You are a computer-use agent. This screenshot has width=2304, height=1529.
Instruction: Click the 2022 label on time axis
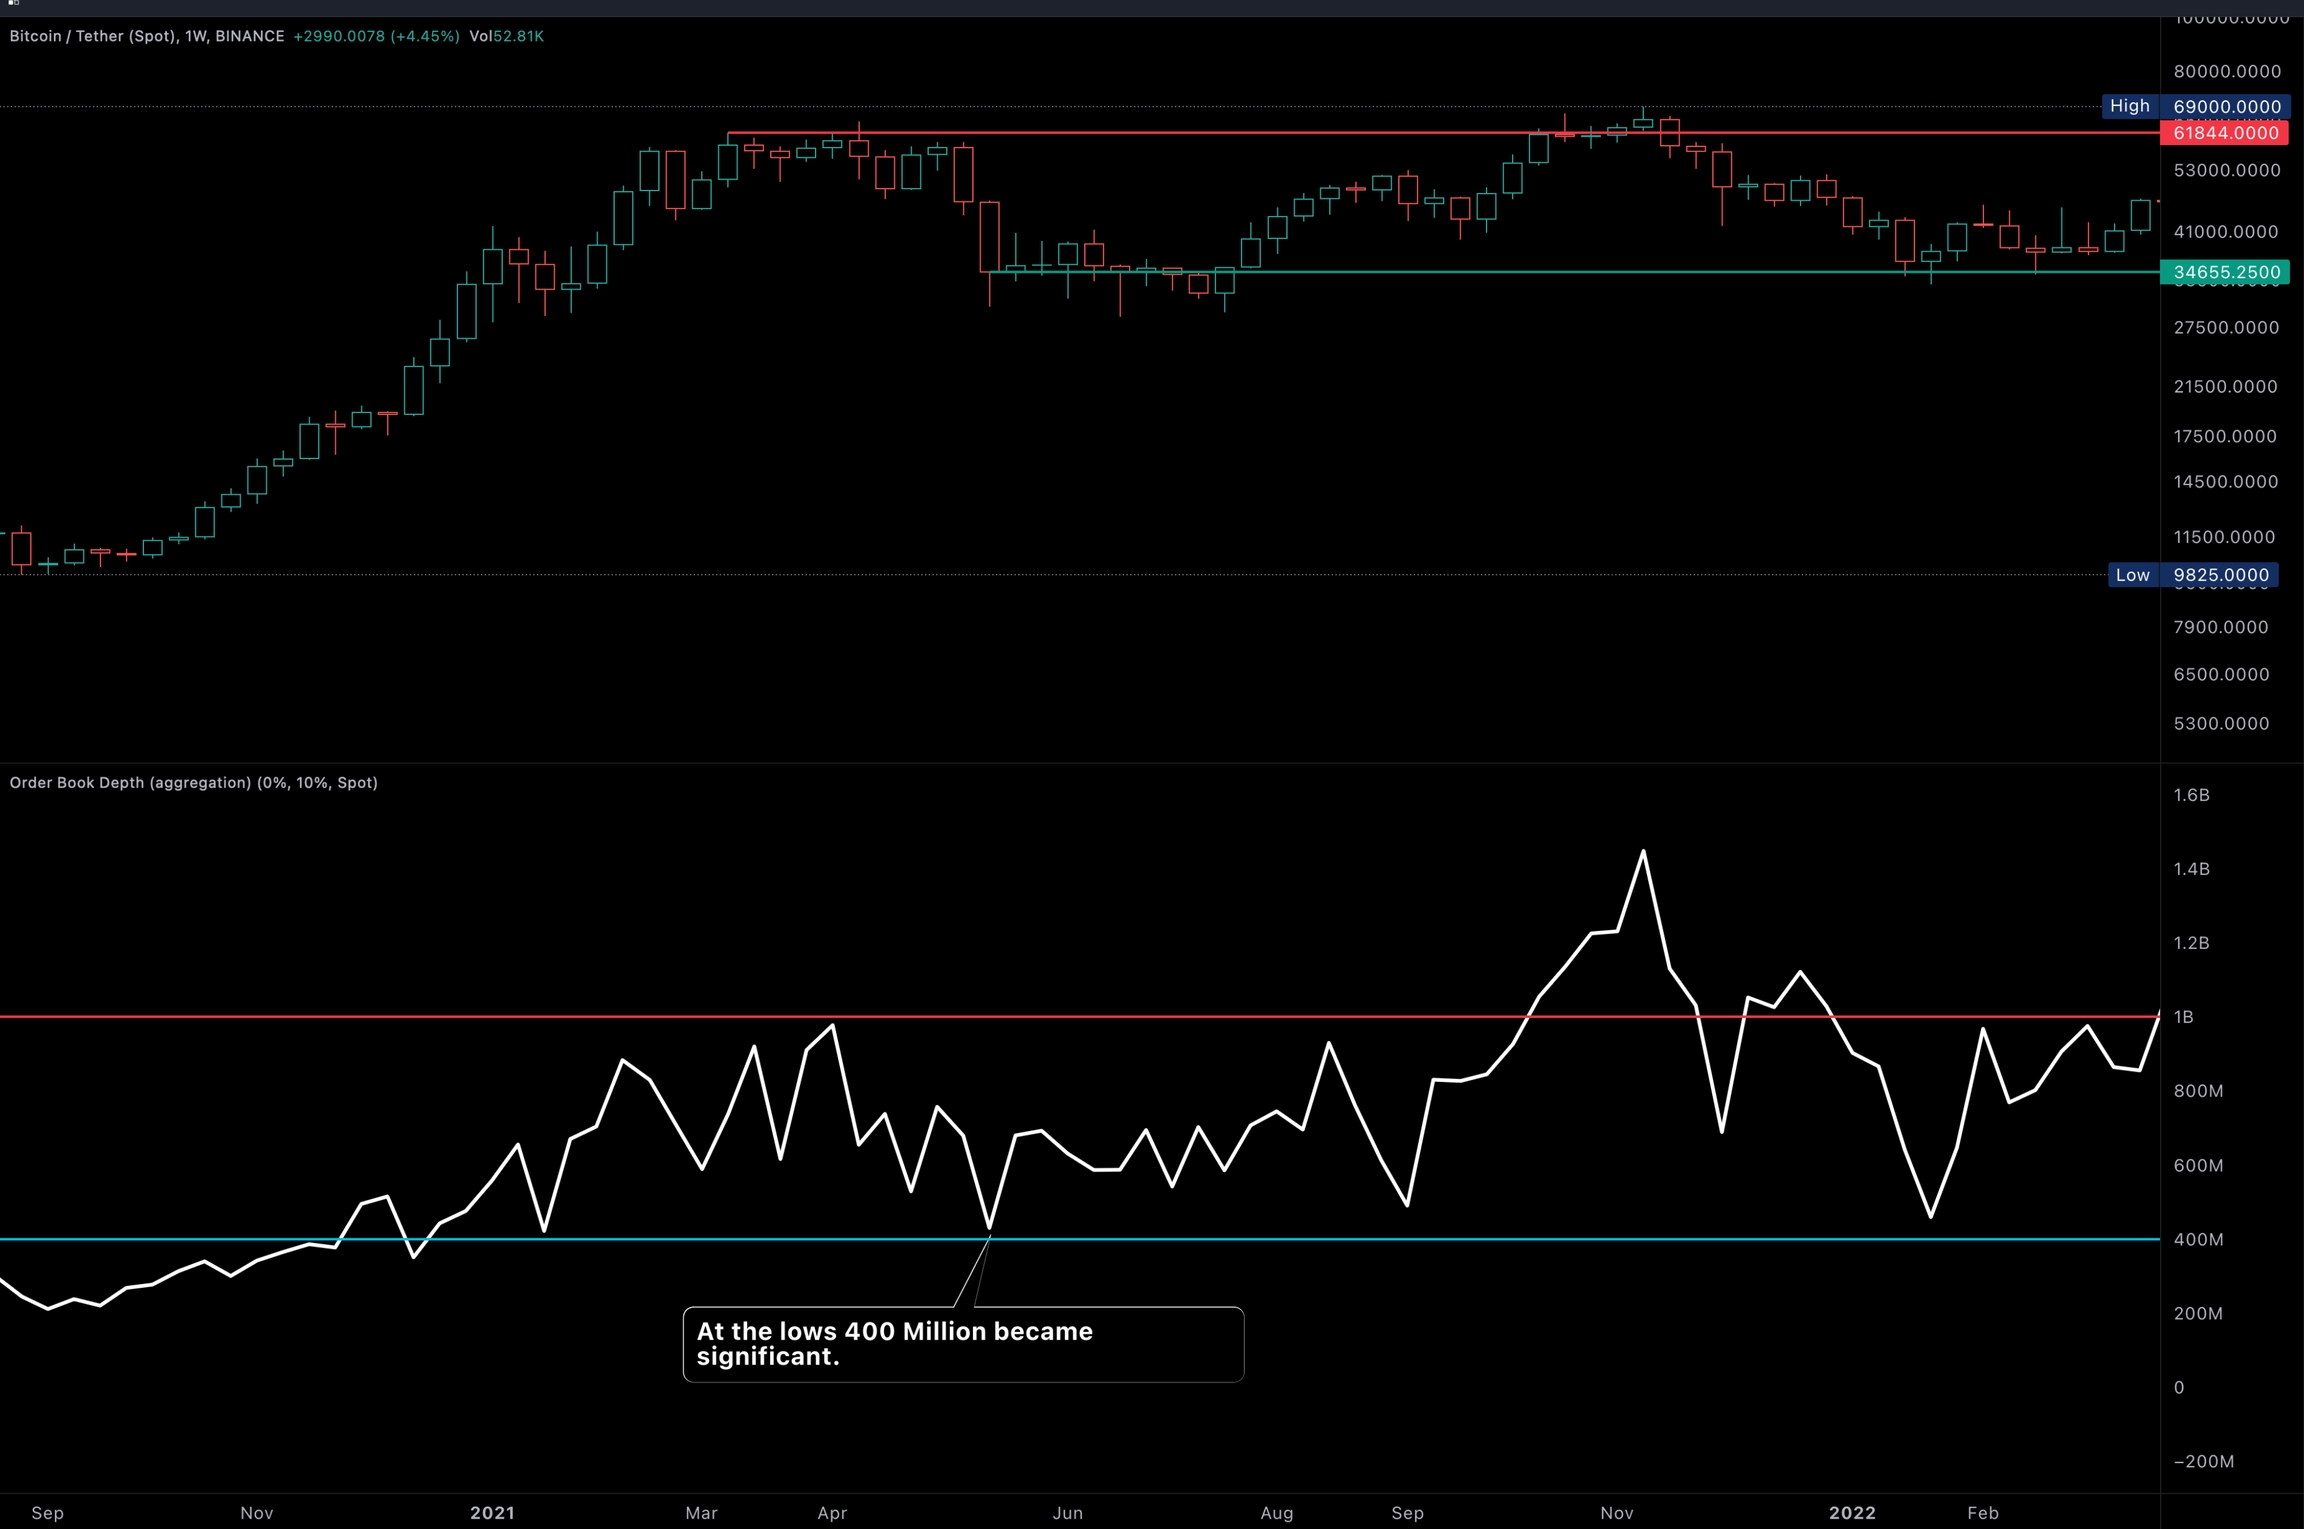click(x=1852, y=1513)
